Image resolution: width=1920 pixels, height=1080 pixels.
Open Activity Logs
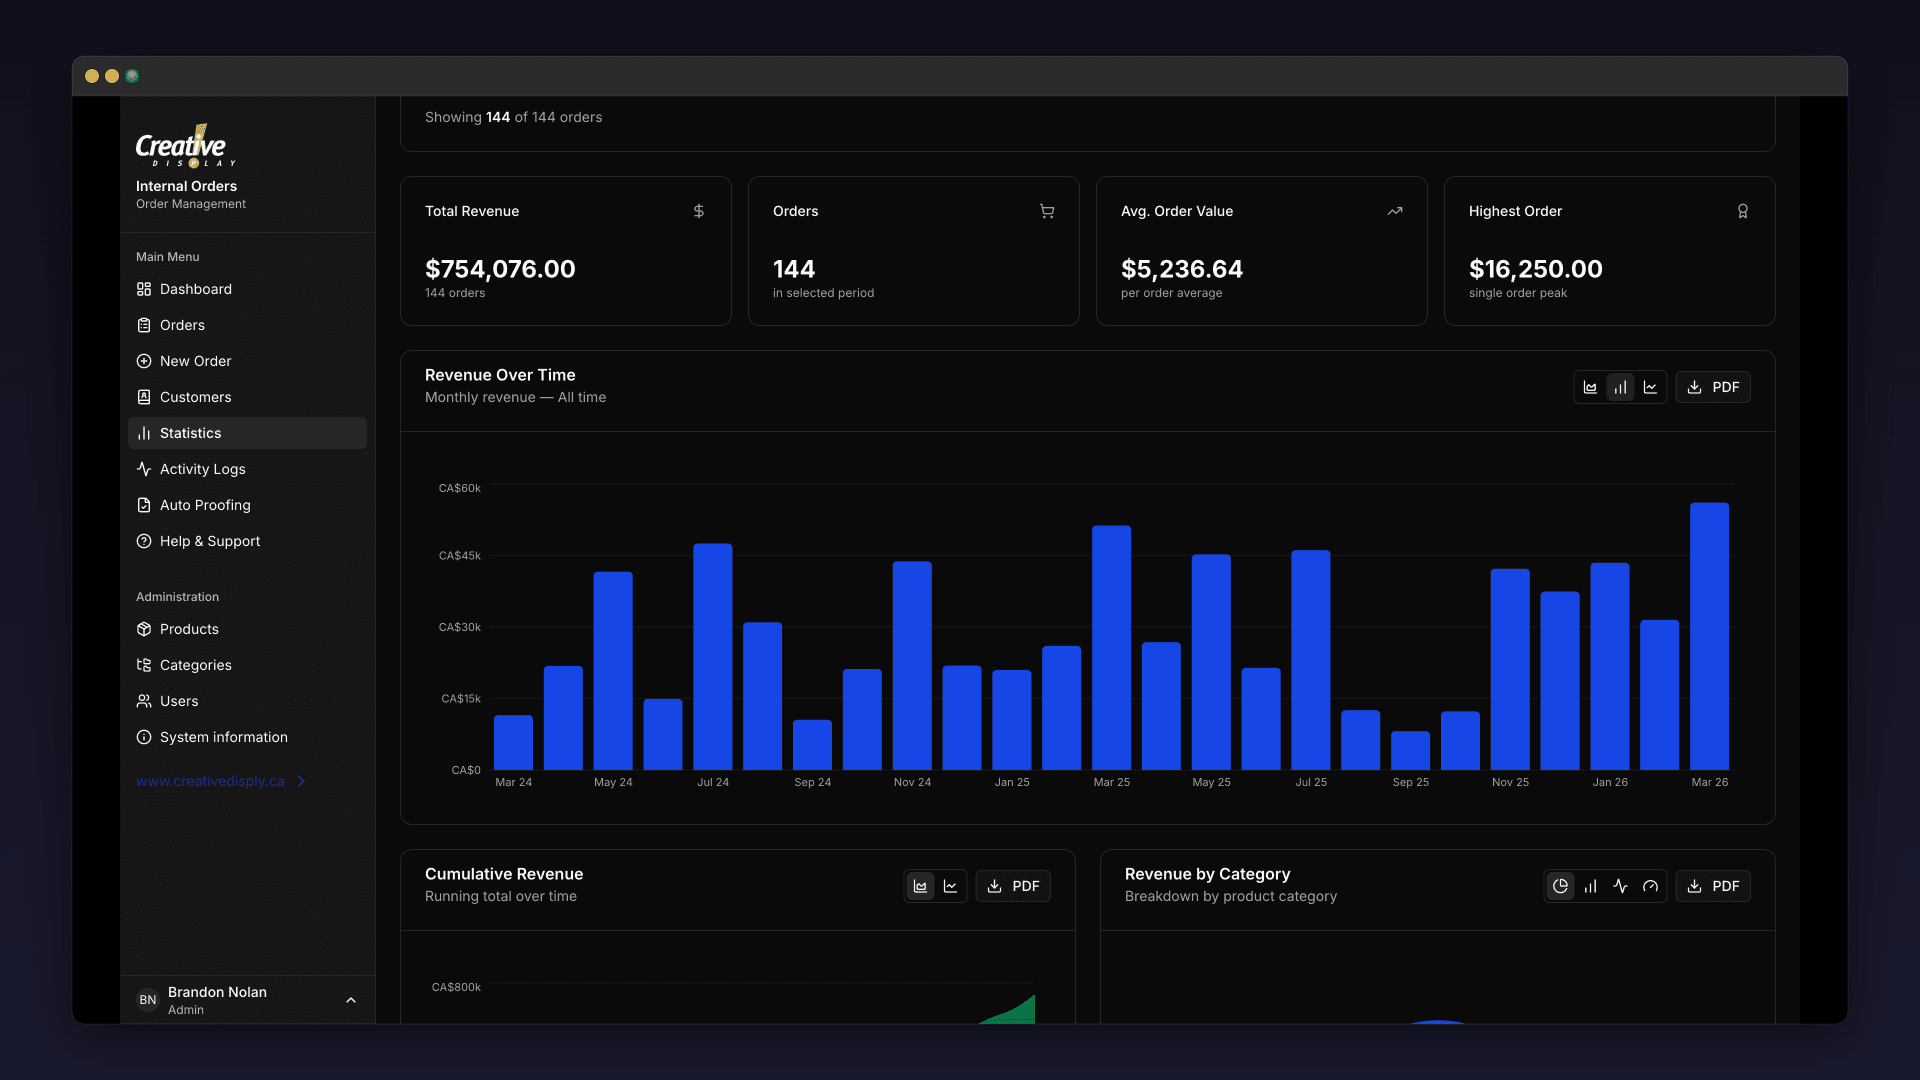(202, 469)
